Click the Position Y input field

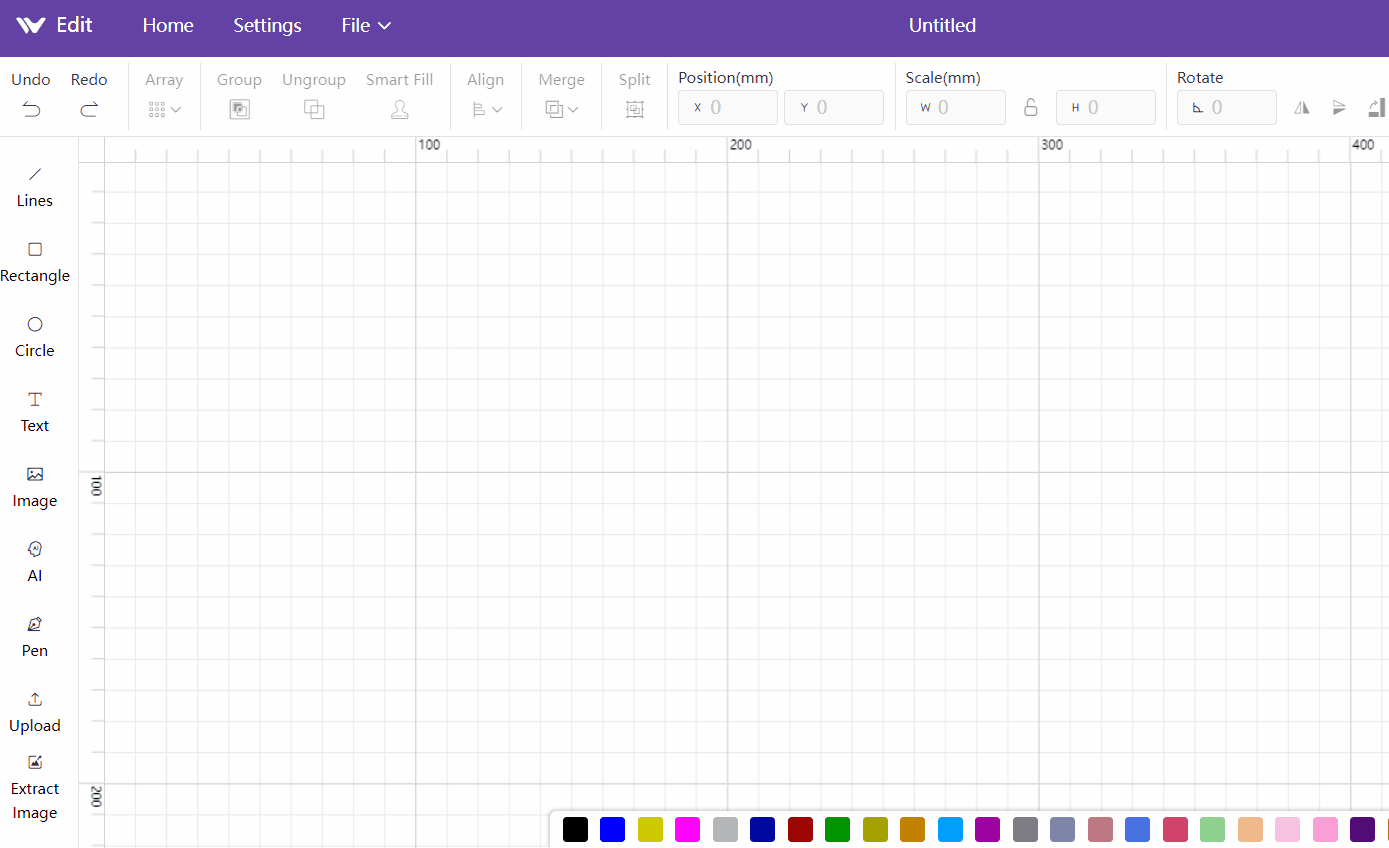pyautogui.click(x=834, y=108)
